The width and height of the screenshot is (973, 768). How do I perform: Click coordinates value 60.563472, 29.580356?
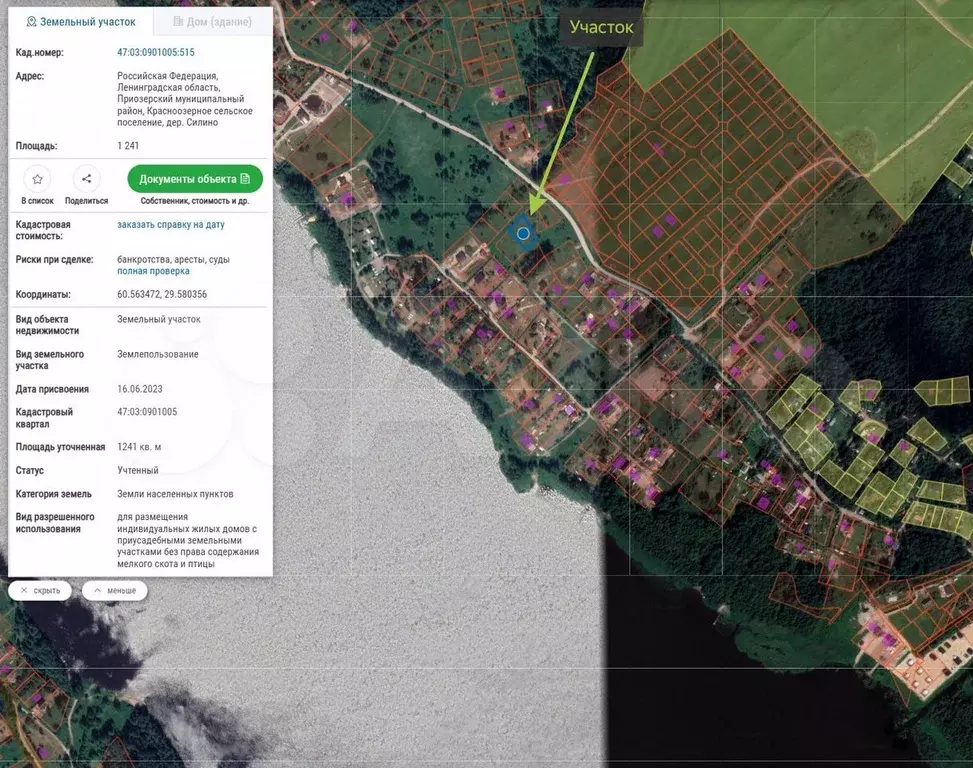[x=162, y=294]
